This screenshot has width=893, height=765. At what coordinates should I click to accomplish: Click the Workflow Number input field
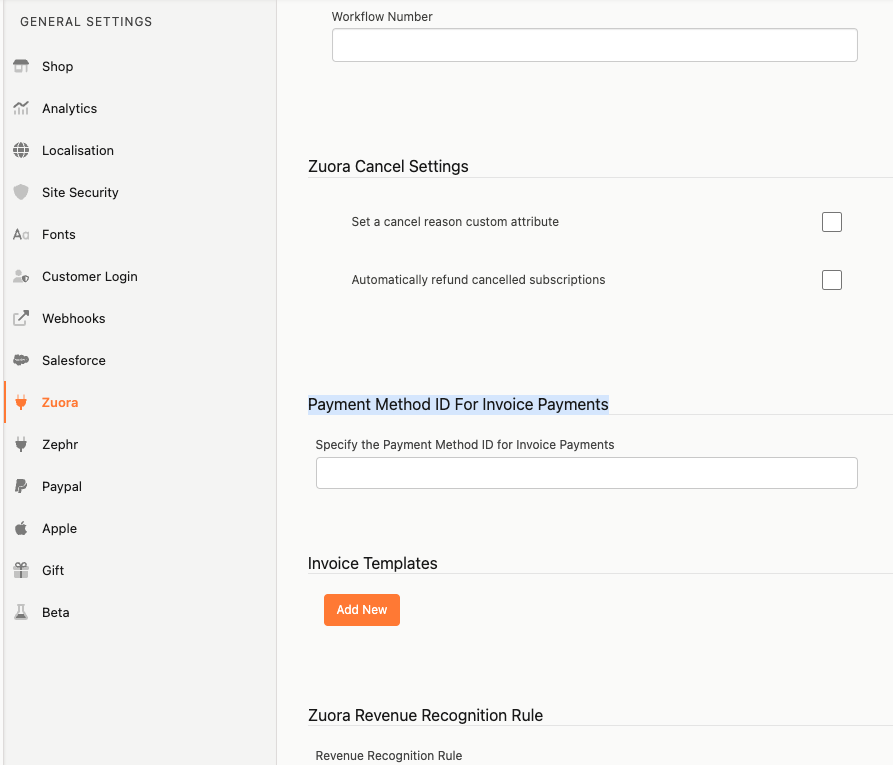(594, 45)
